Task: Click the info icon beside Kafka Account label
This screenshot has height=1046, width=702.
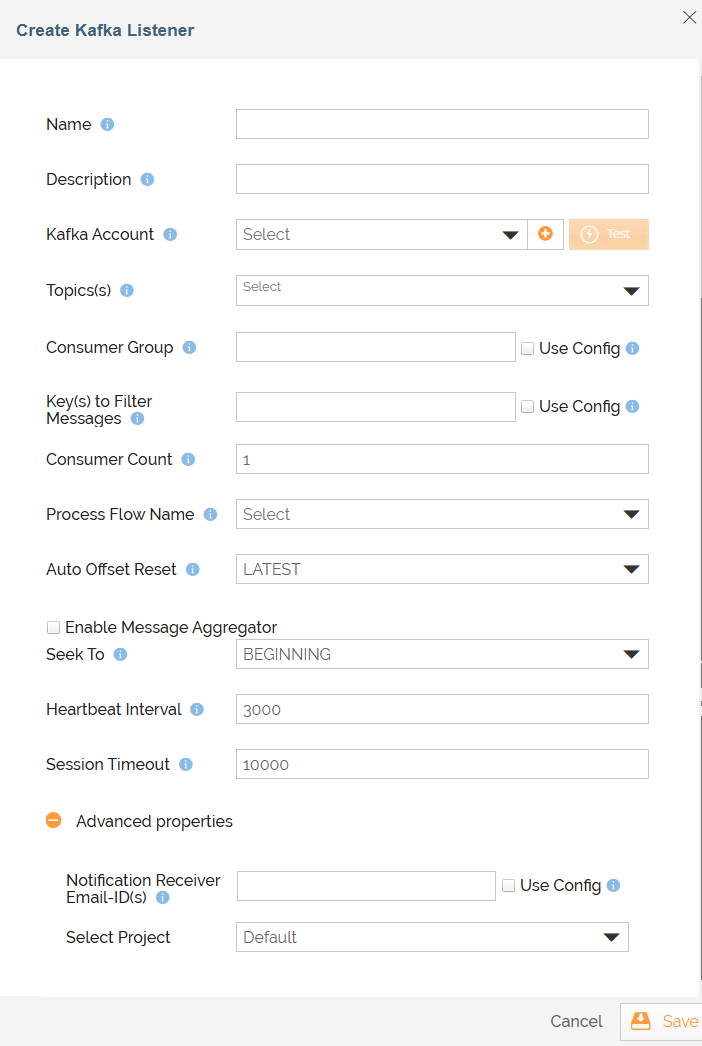Action: [170, 235]
